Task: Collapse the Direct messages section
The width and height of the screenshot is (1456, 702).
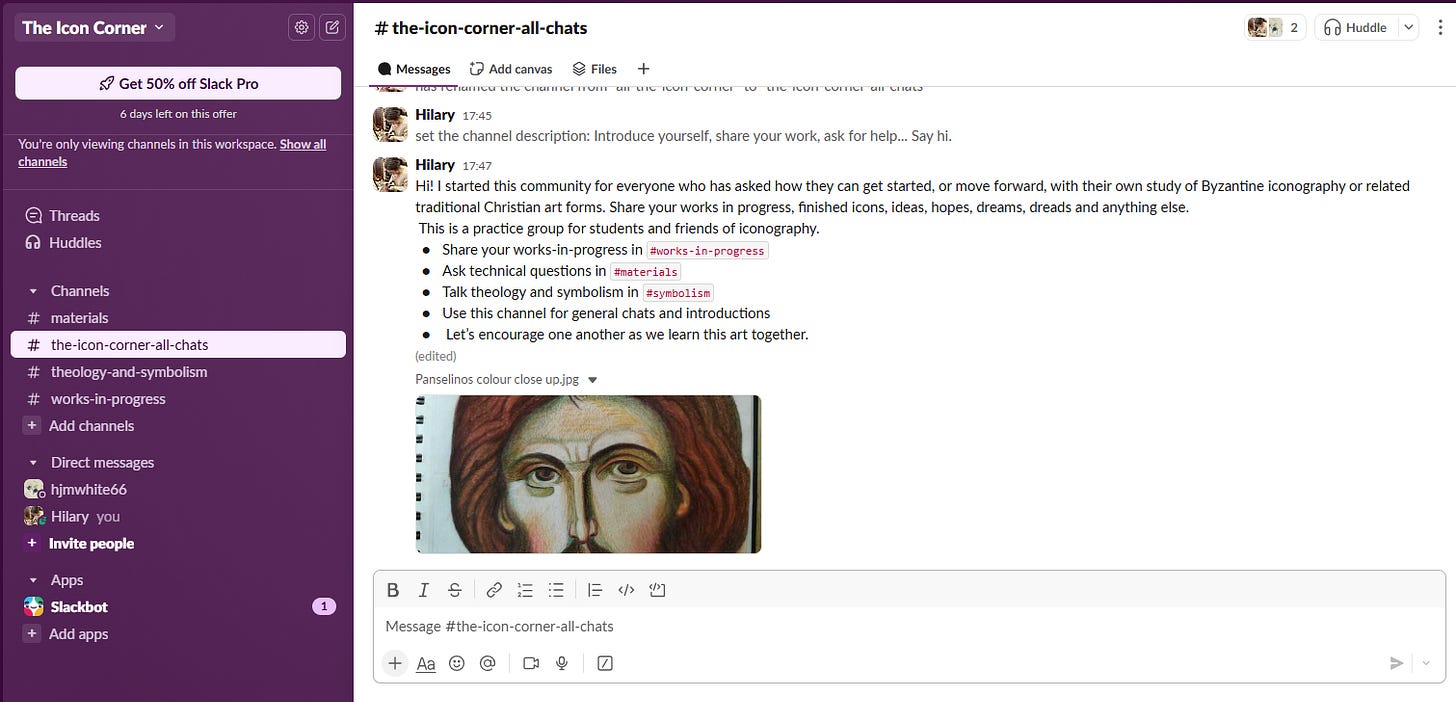Action: (x=33, y=463)
